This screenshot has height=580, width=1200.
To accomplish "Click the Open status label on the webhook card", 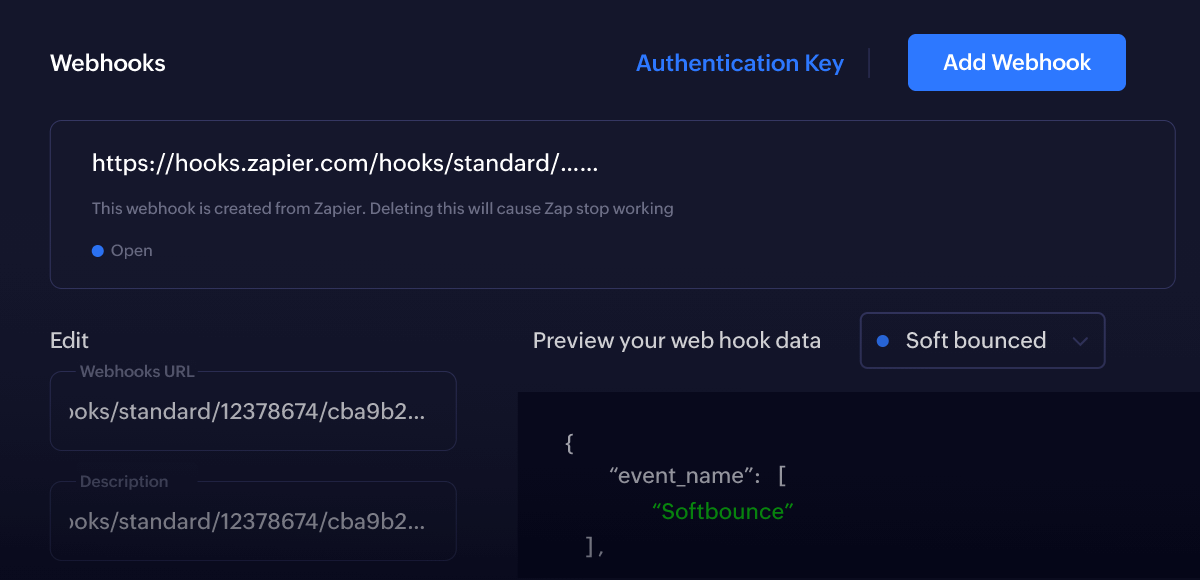I will tap(133, 250).
